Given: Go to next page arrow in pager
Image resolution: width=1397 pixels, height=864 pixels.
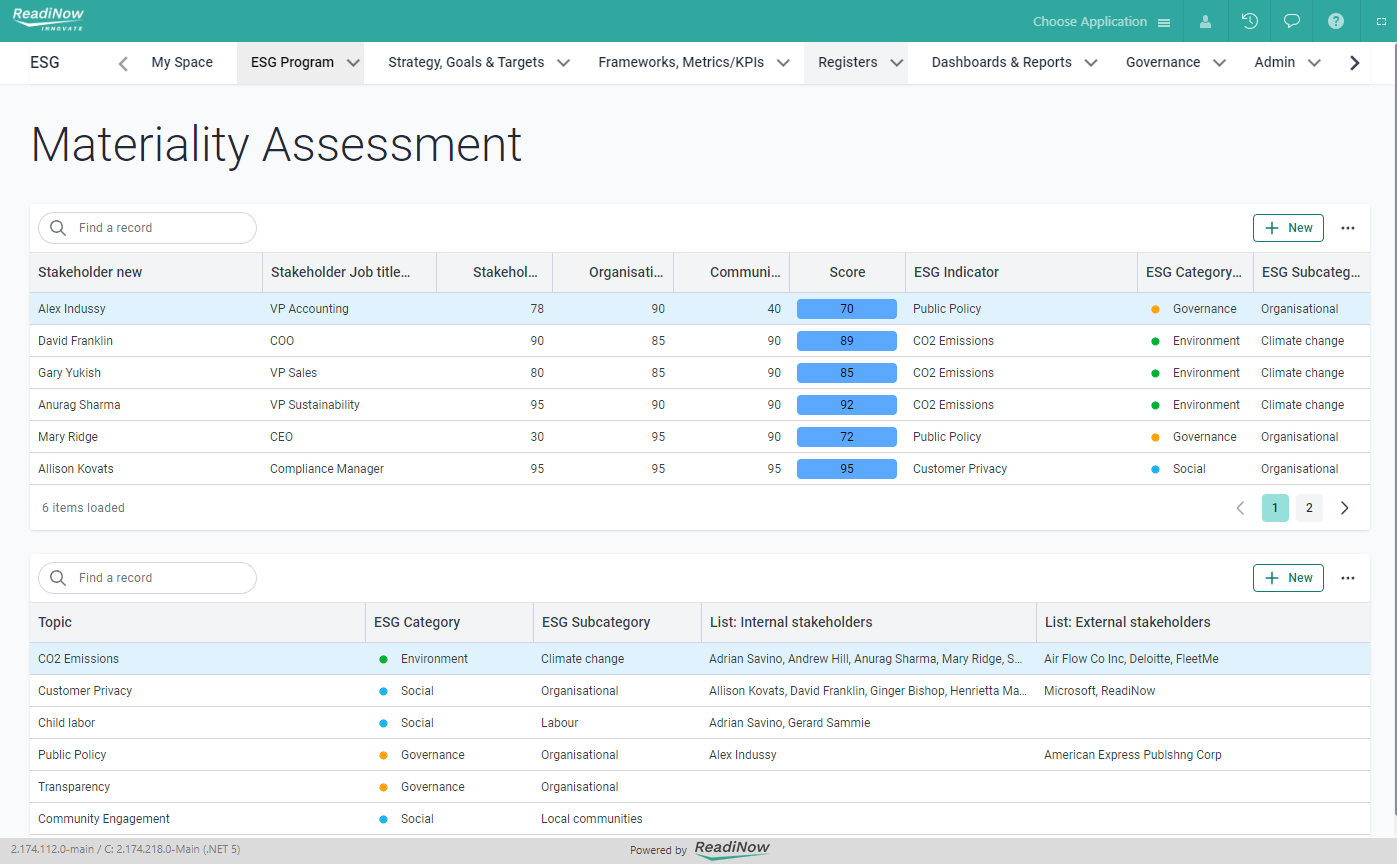Looking at the screenshot, I should click(1344, 508).
